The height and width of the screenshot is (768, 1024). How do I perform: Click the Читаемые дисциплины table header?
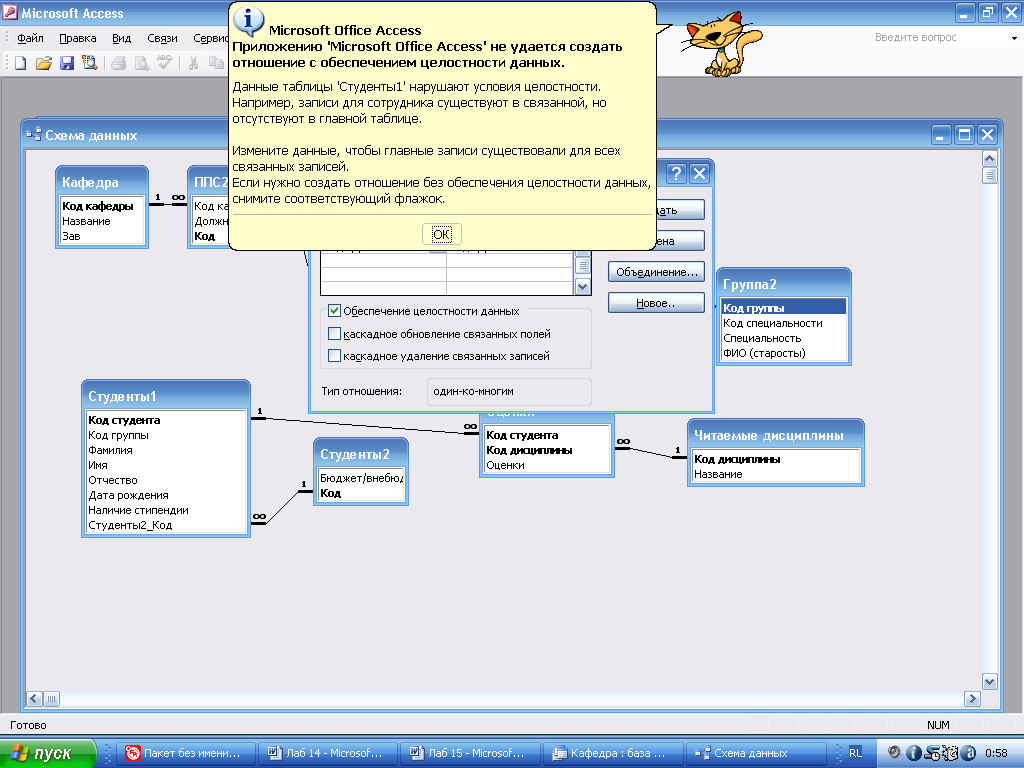[x=776, y=435]
